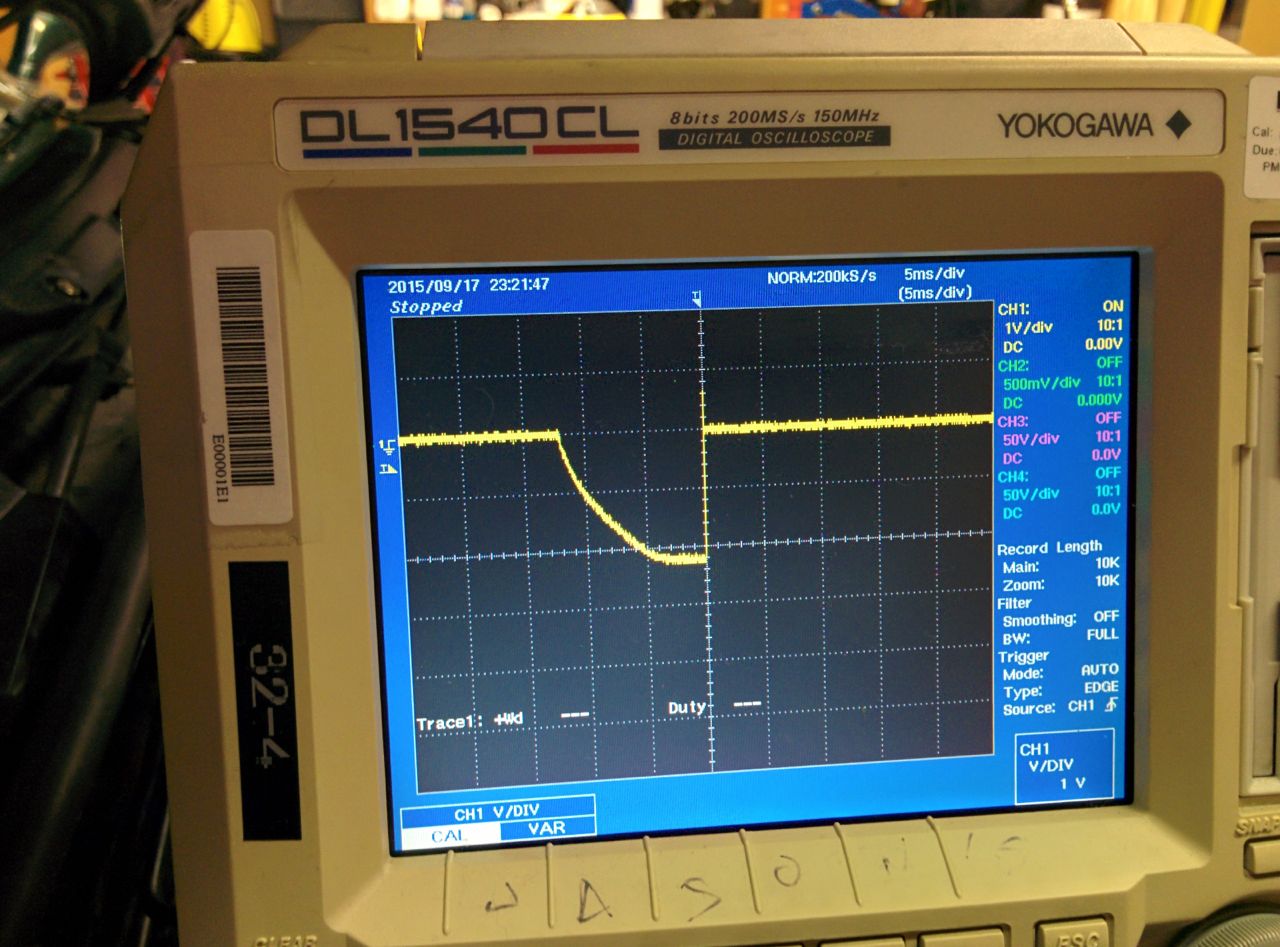Click the DC coupling label under CH2
1280x947 pixels.
[x=1012, y=402]
